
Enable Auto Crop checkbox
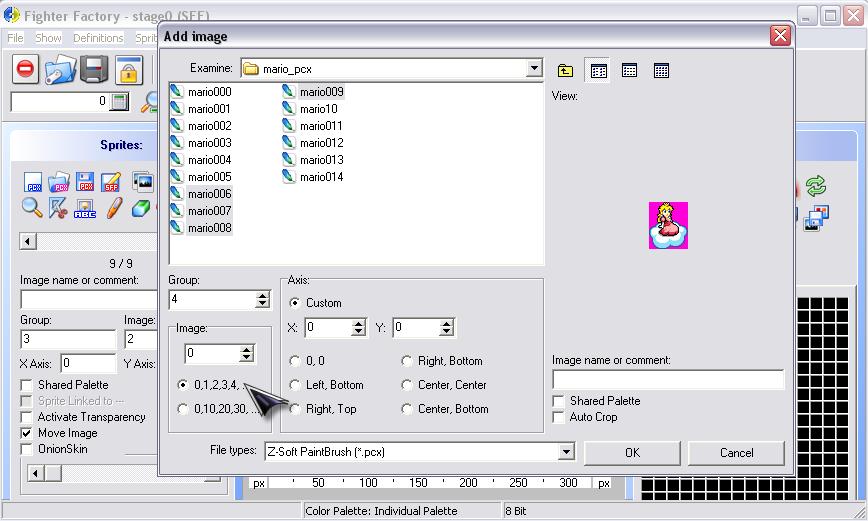point(559,417)
